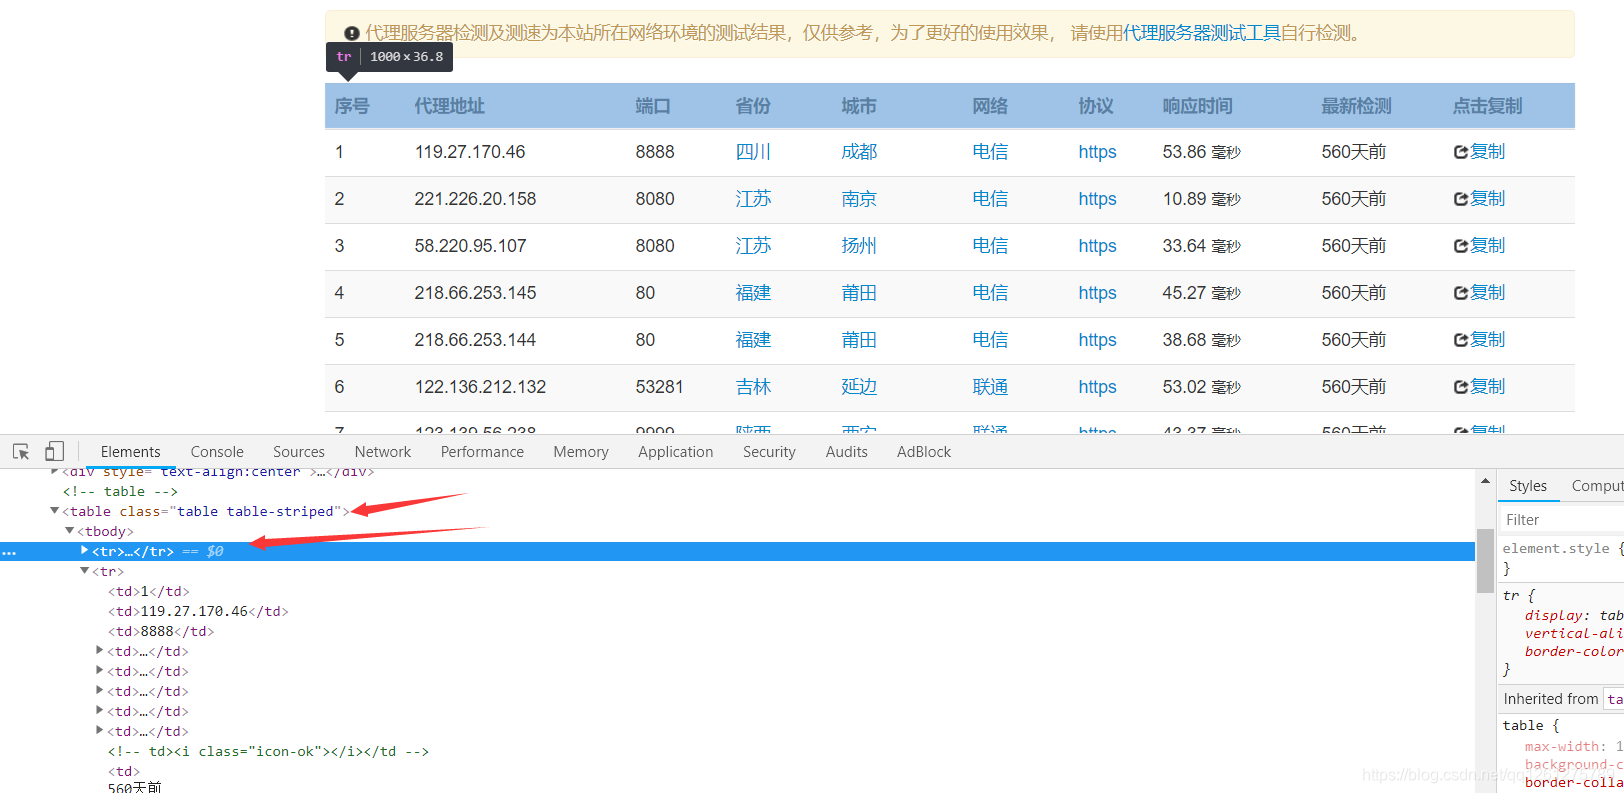Viewport: 1624px width, 793px height.
Task: Toggle the device toolbar icon in DevTools
Action: (54, 452)
